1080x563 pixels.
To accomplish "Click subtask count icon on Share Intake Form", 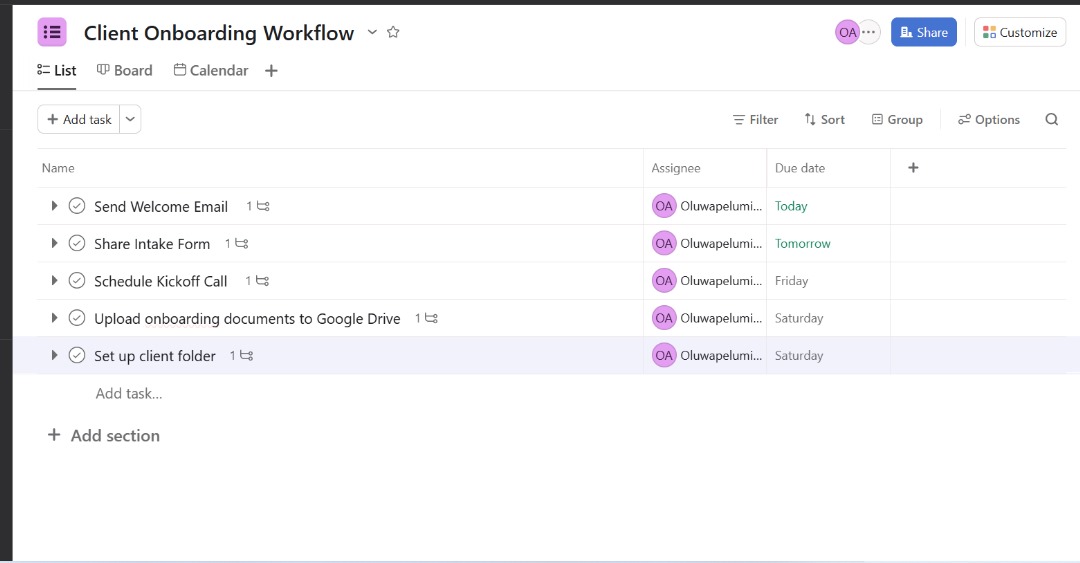I will (236, 243).
